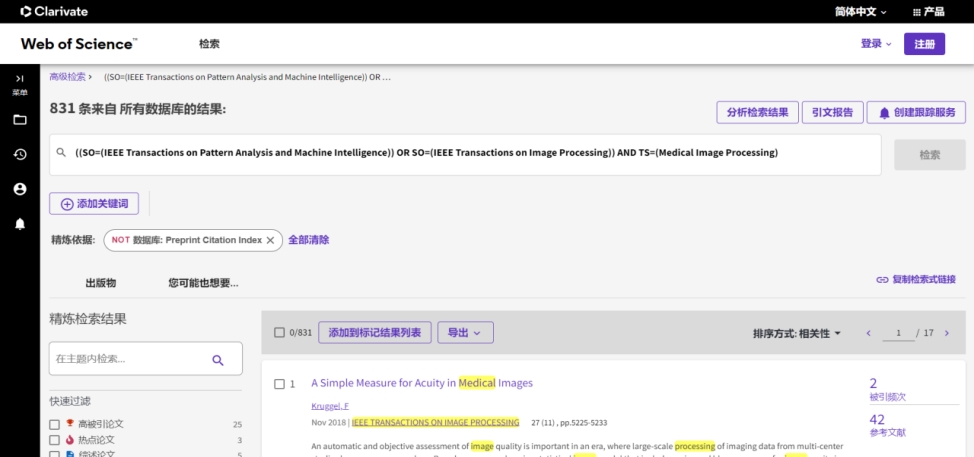Click the 快速过滤 label

click(x=70, y=402)
